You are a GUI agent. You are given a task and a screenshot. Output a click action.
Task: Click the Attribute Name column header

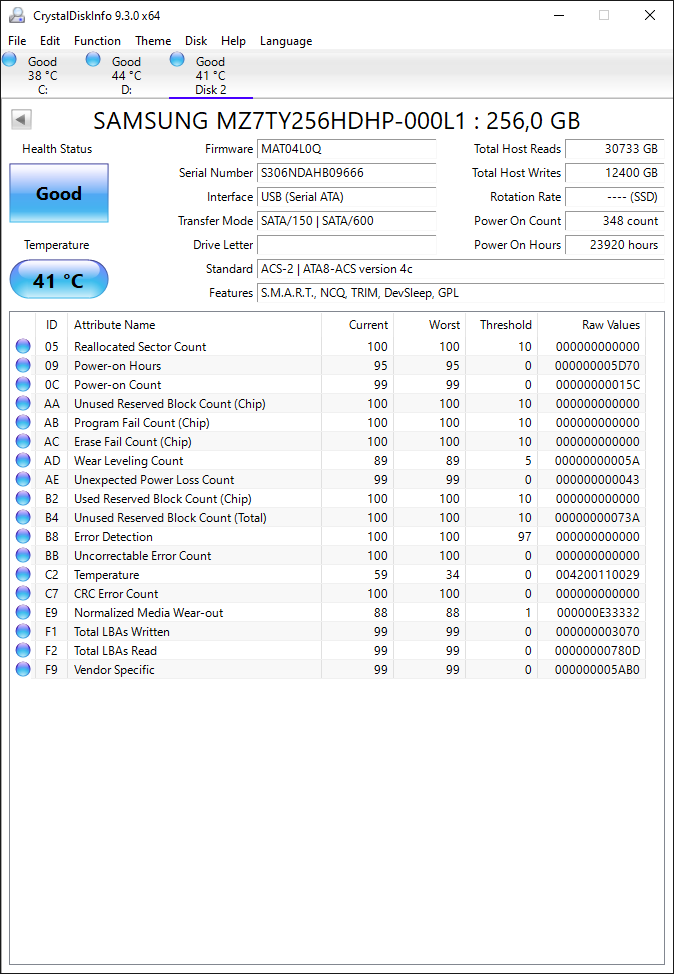194,325
